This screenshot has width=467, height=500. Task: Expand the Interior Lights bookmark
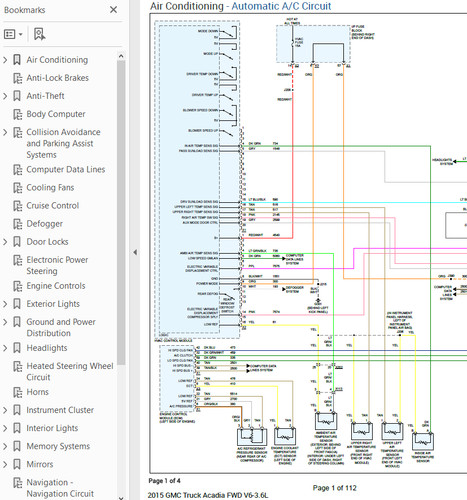(5, 428)
